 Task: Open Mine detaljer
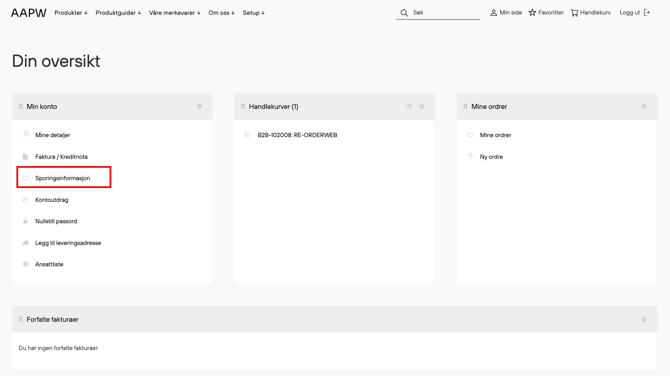pyautogui.click(x=53, y=135)
